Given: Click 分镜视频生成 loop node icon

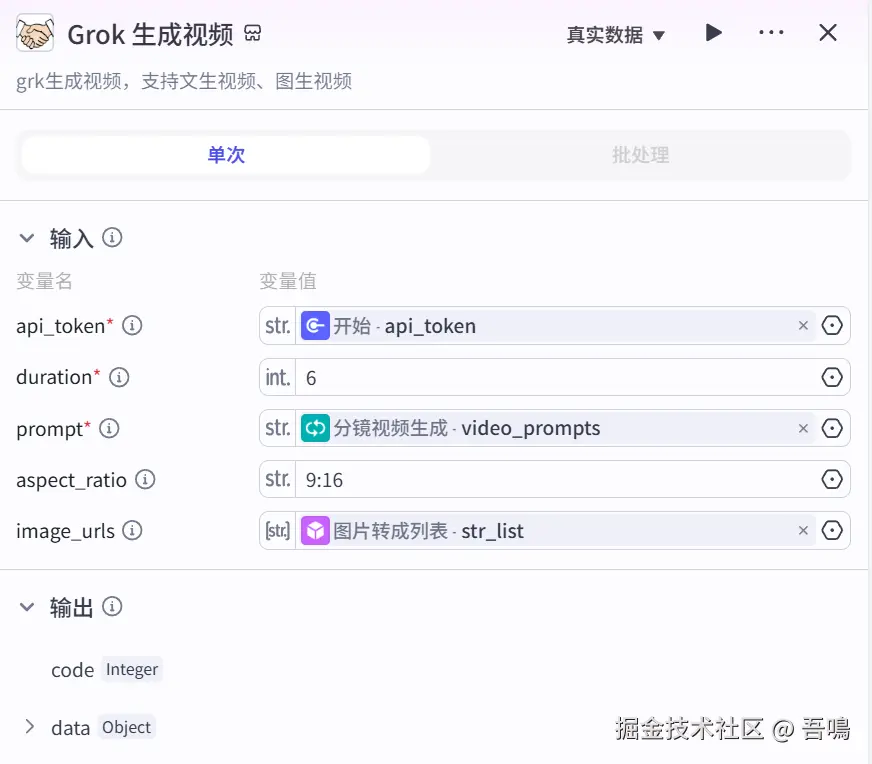Looking at the screenshot, I should (315, 428).
